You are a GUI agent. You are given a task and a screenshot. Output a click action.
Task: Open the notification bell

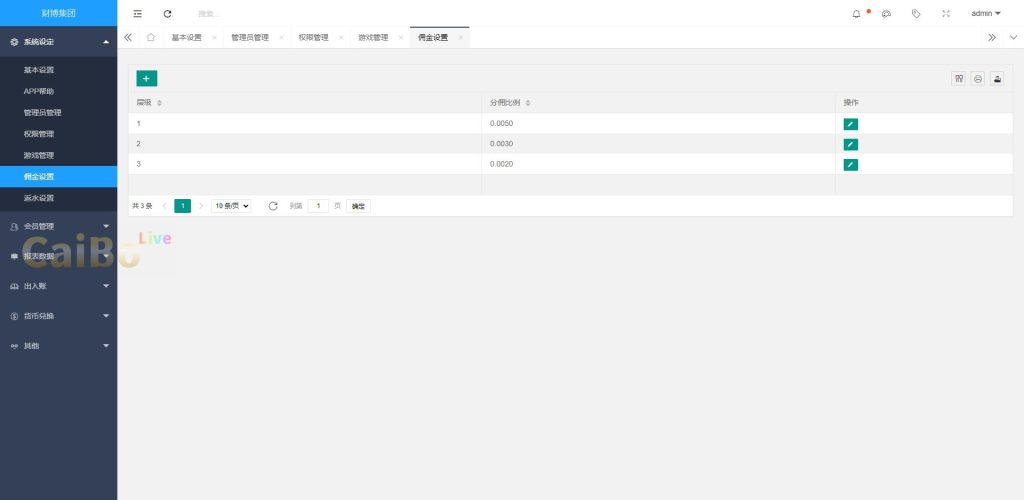856,13
